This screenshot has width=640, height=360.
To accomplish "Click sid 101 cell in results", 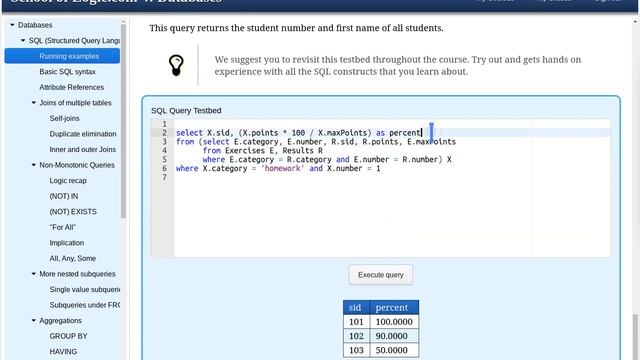I will pyautogui.click(x=356, y=322).
